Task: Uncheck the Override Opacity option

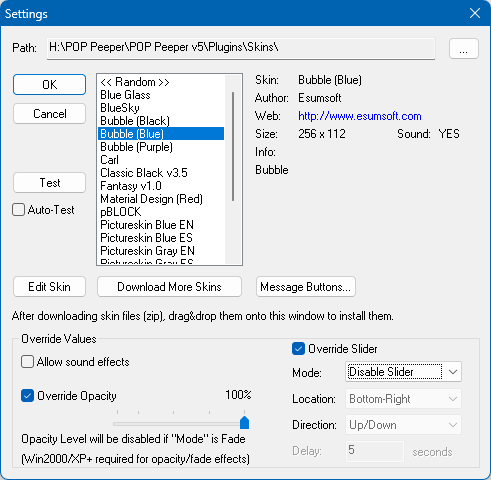Action: [27, 396]
